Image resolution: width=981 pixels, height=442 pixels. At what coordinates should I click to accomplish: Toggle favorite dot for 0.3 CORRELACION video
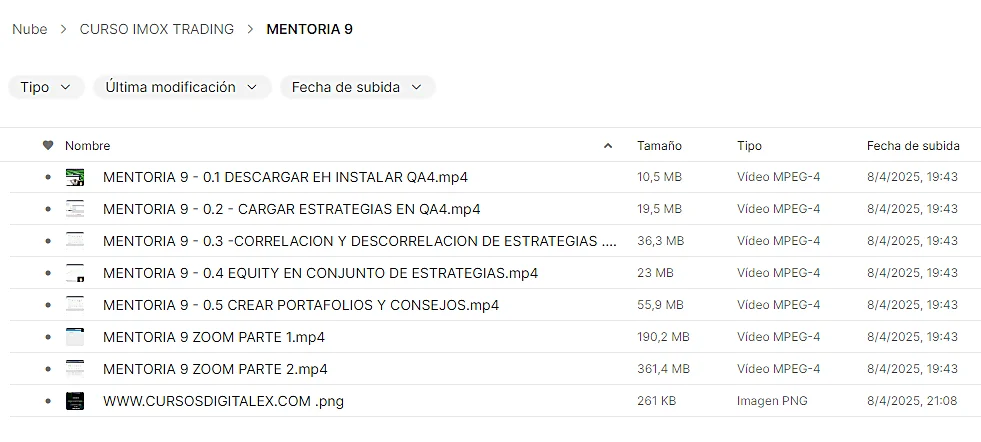(47, 241)
